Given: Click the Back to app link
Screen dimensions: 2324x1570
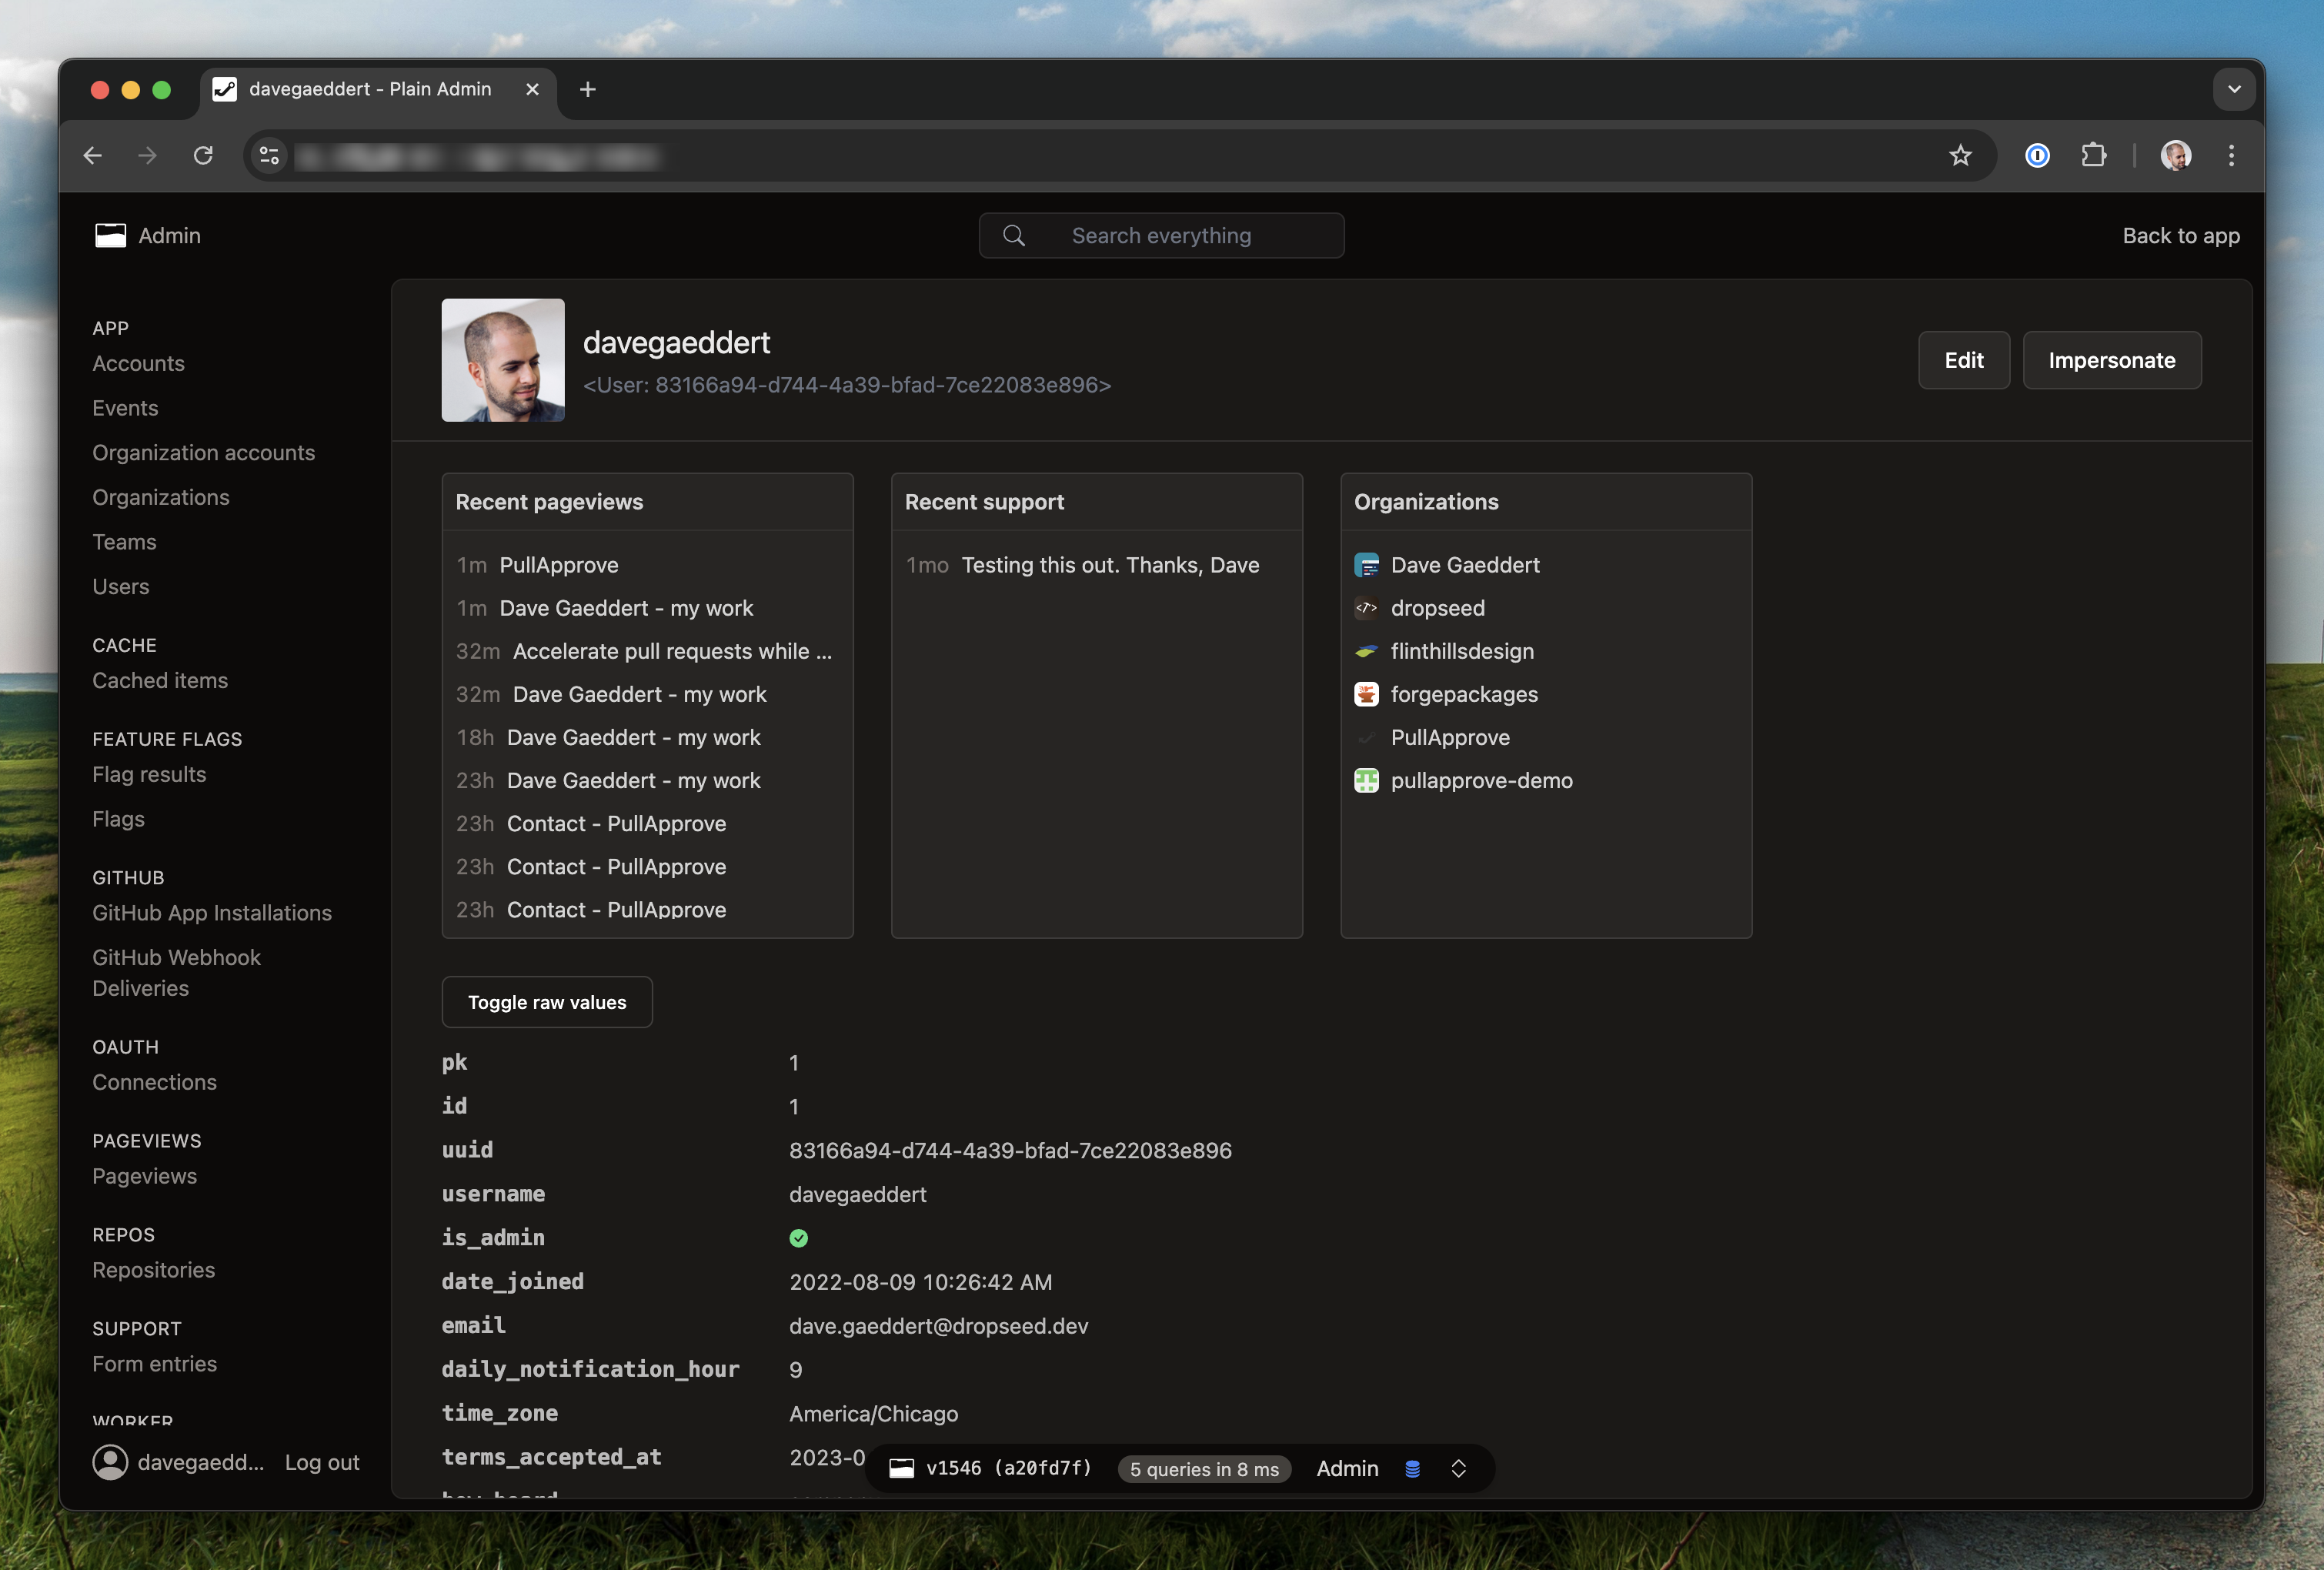Looking at the screenshot, I should (2180, 235).
